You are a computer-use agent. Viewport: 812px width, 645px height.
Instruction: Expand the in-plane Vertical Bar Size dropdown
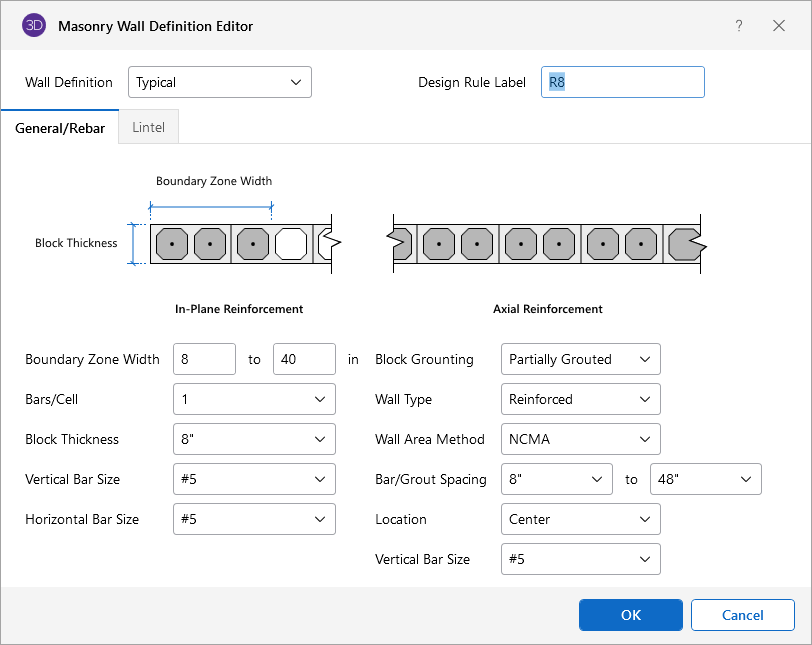[254, 479]
